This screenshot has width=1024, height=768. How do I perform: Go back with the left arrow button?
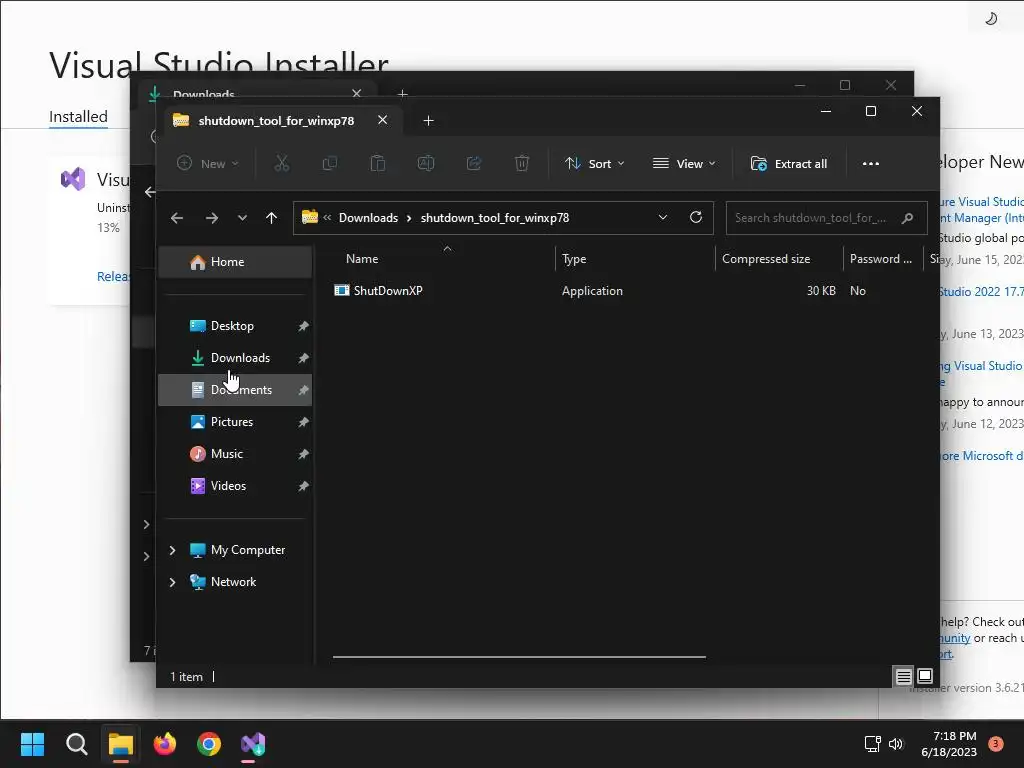[x=177, y=218]
